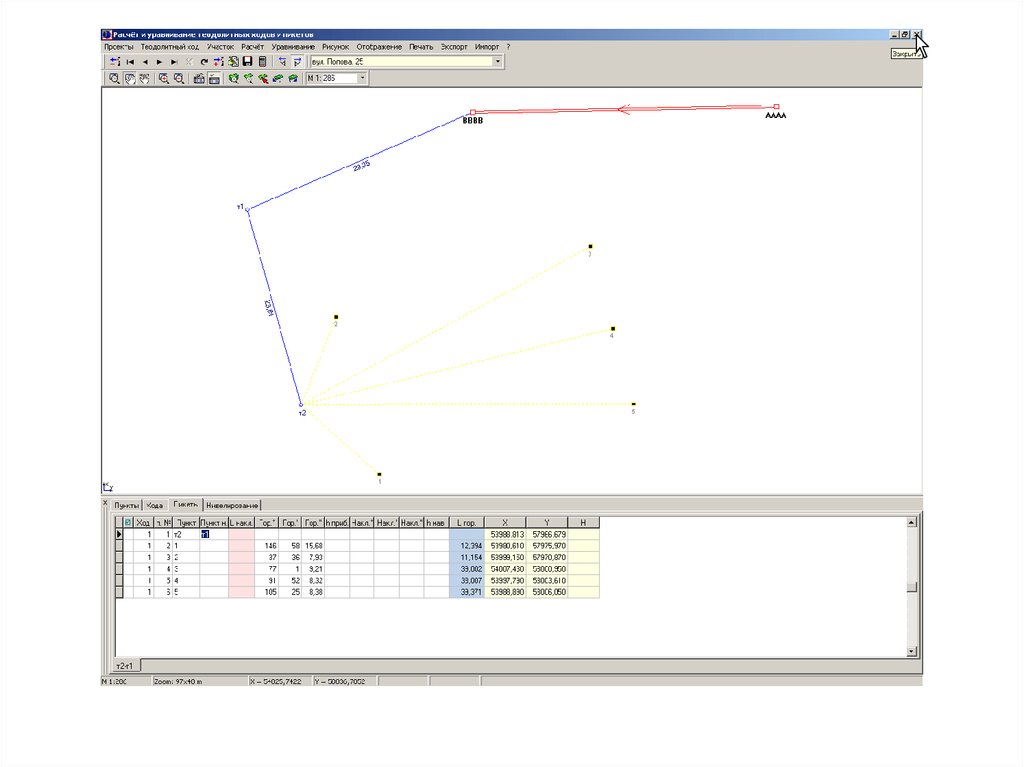
Task: Switch to the Нивелирование tab
Action: (x=233, y=505)
